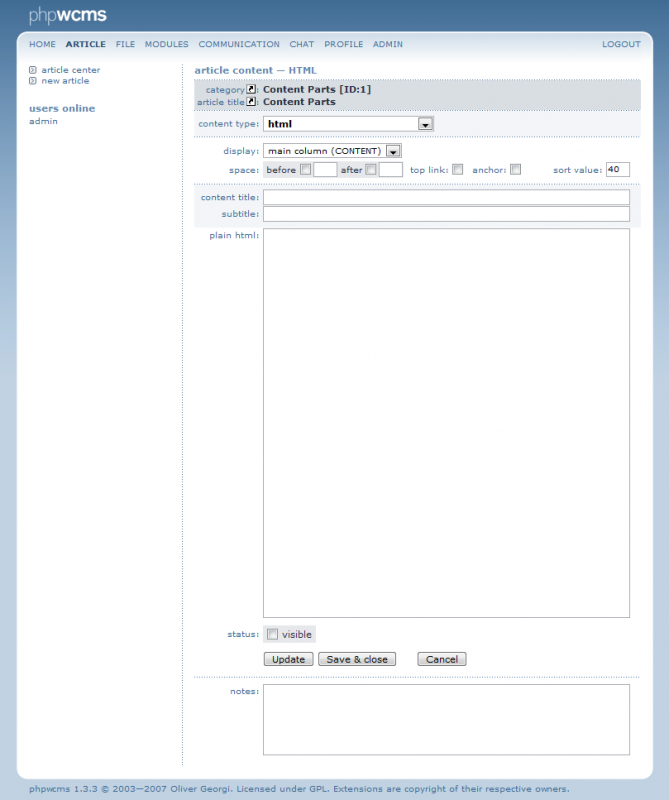Mark the article status as visible
This screenshot has width=669, height=800.
tap(273, 634)
